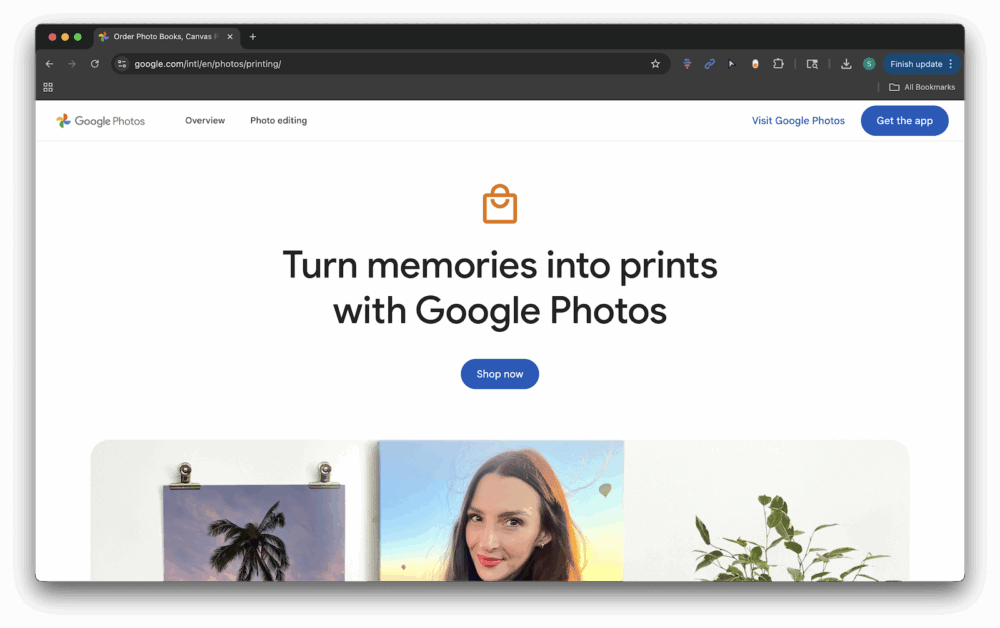Open the Overview navigation item
Image resolution: width=1000 pixels, height=628 pixels.
(205, 120)
